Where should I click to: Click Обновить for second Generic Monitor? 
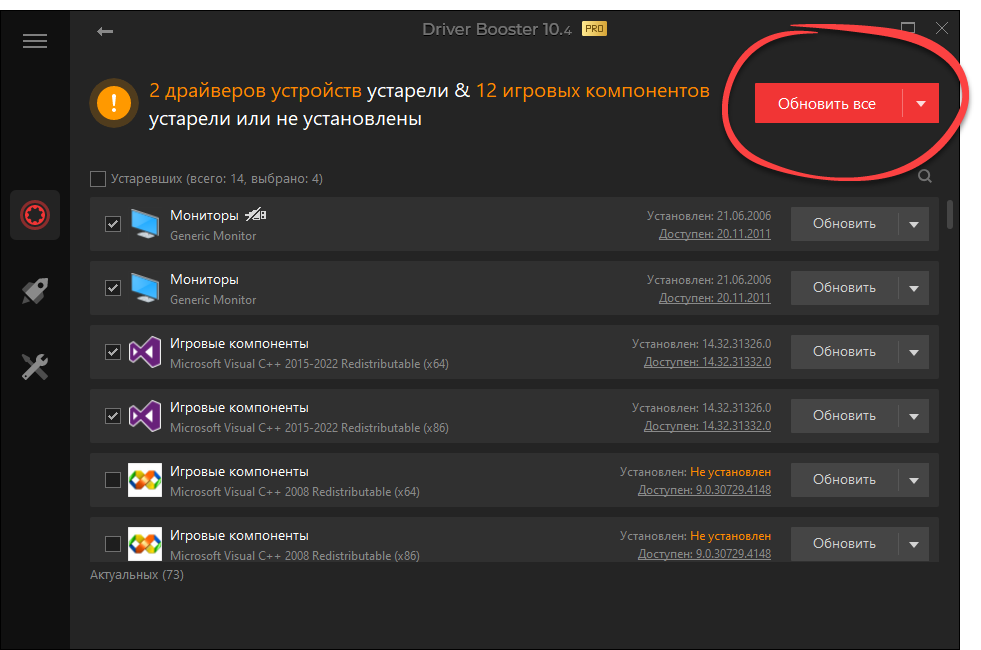click(845, 288)
